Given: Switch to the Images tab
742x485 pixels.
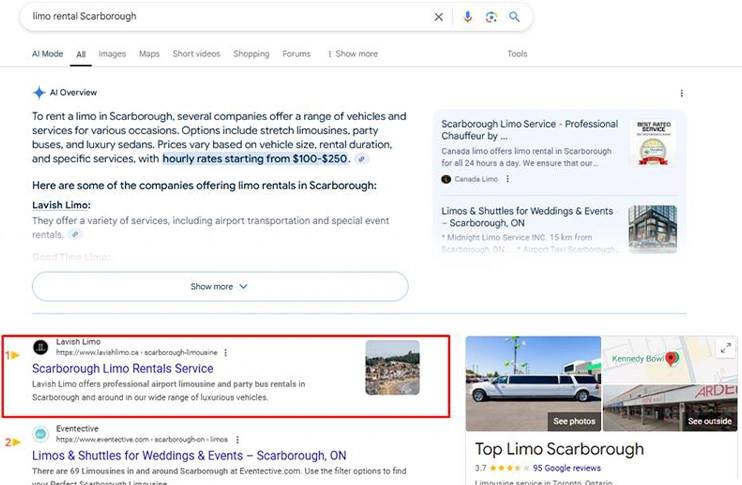Looking at the screenshot, I should pos(112,54).
